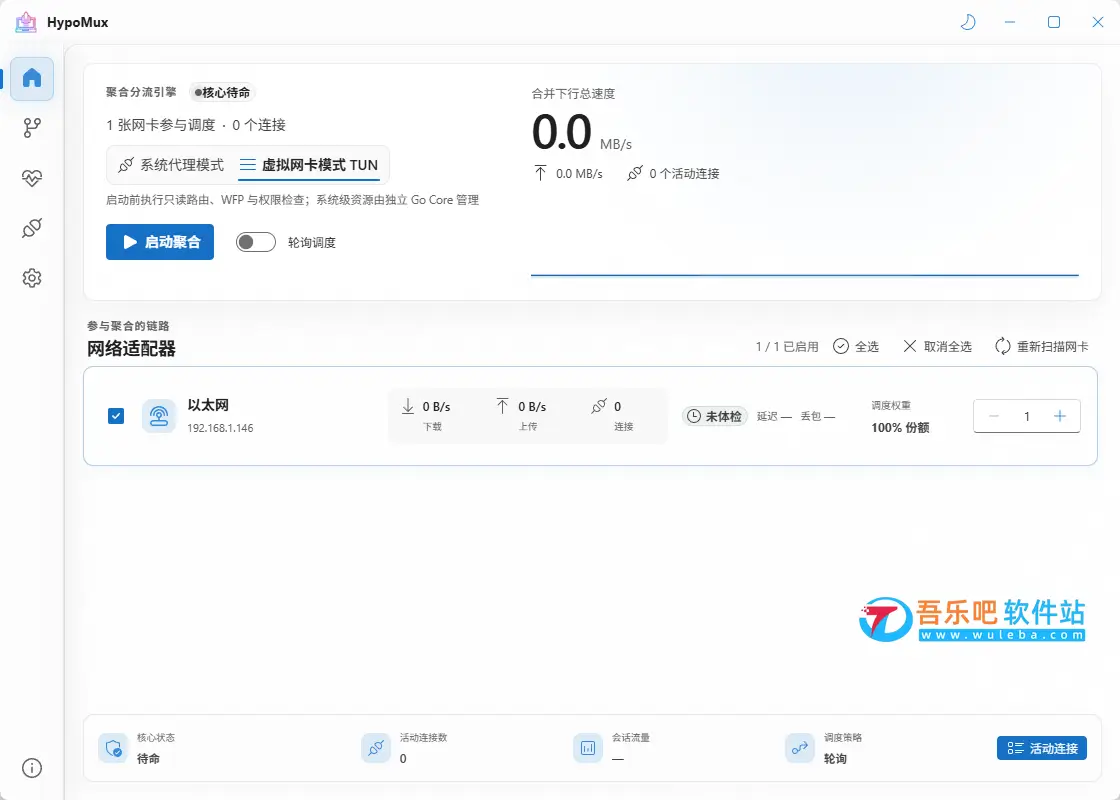Open the heartbeat health check page
Image resolution: width=1120 pixels, height=800 pixels.
click(32, 178)
